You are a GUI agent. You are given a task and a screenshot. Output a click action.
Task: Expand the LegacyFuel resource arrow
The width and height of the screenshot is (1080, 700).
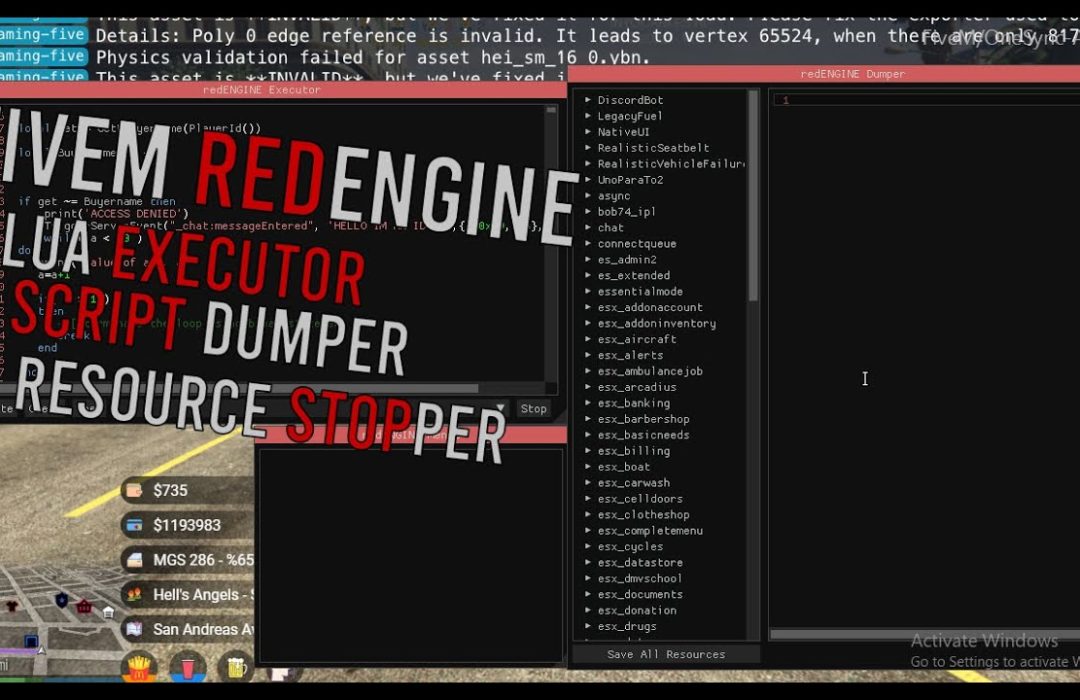point(588,116)
